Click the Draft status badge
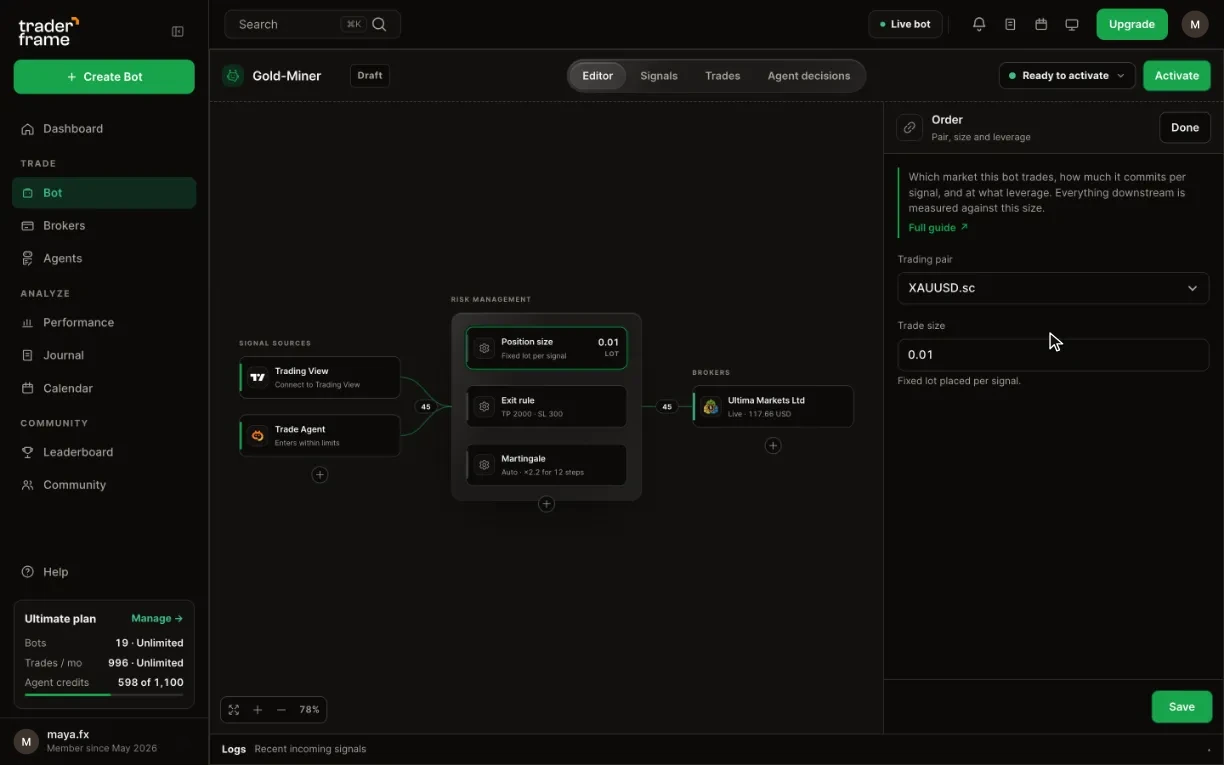The height and width of the screenshot is (765, 1224). click(x=370, y=76)
